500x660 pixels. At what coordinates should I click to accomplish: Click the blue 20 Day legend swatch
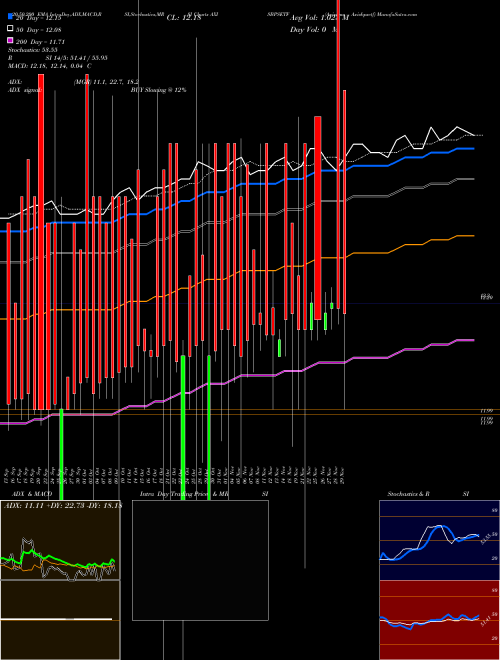(x=10, y=17)
